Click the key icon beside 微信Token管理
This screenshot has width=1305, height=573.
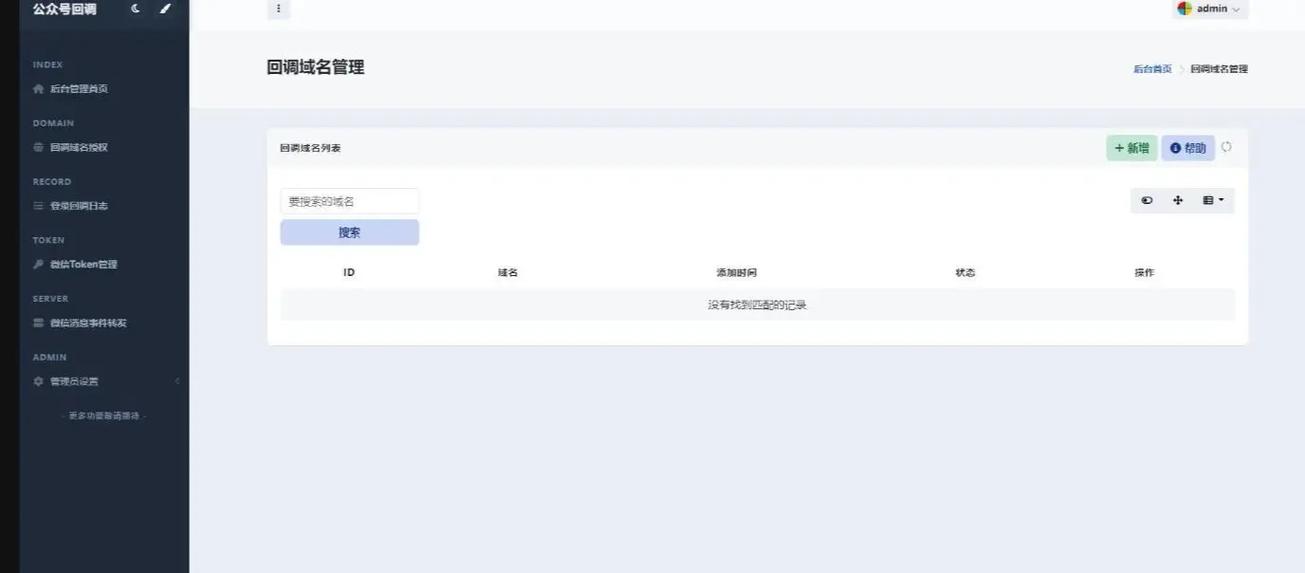(38, 264)
